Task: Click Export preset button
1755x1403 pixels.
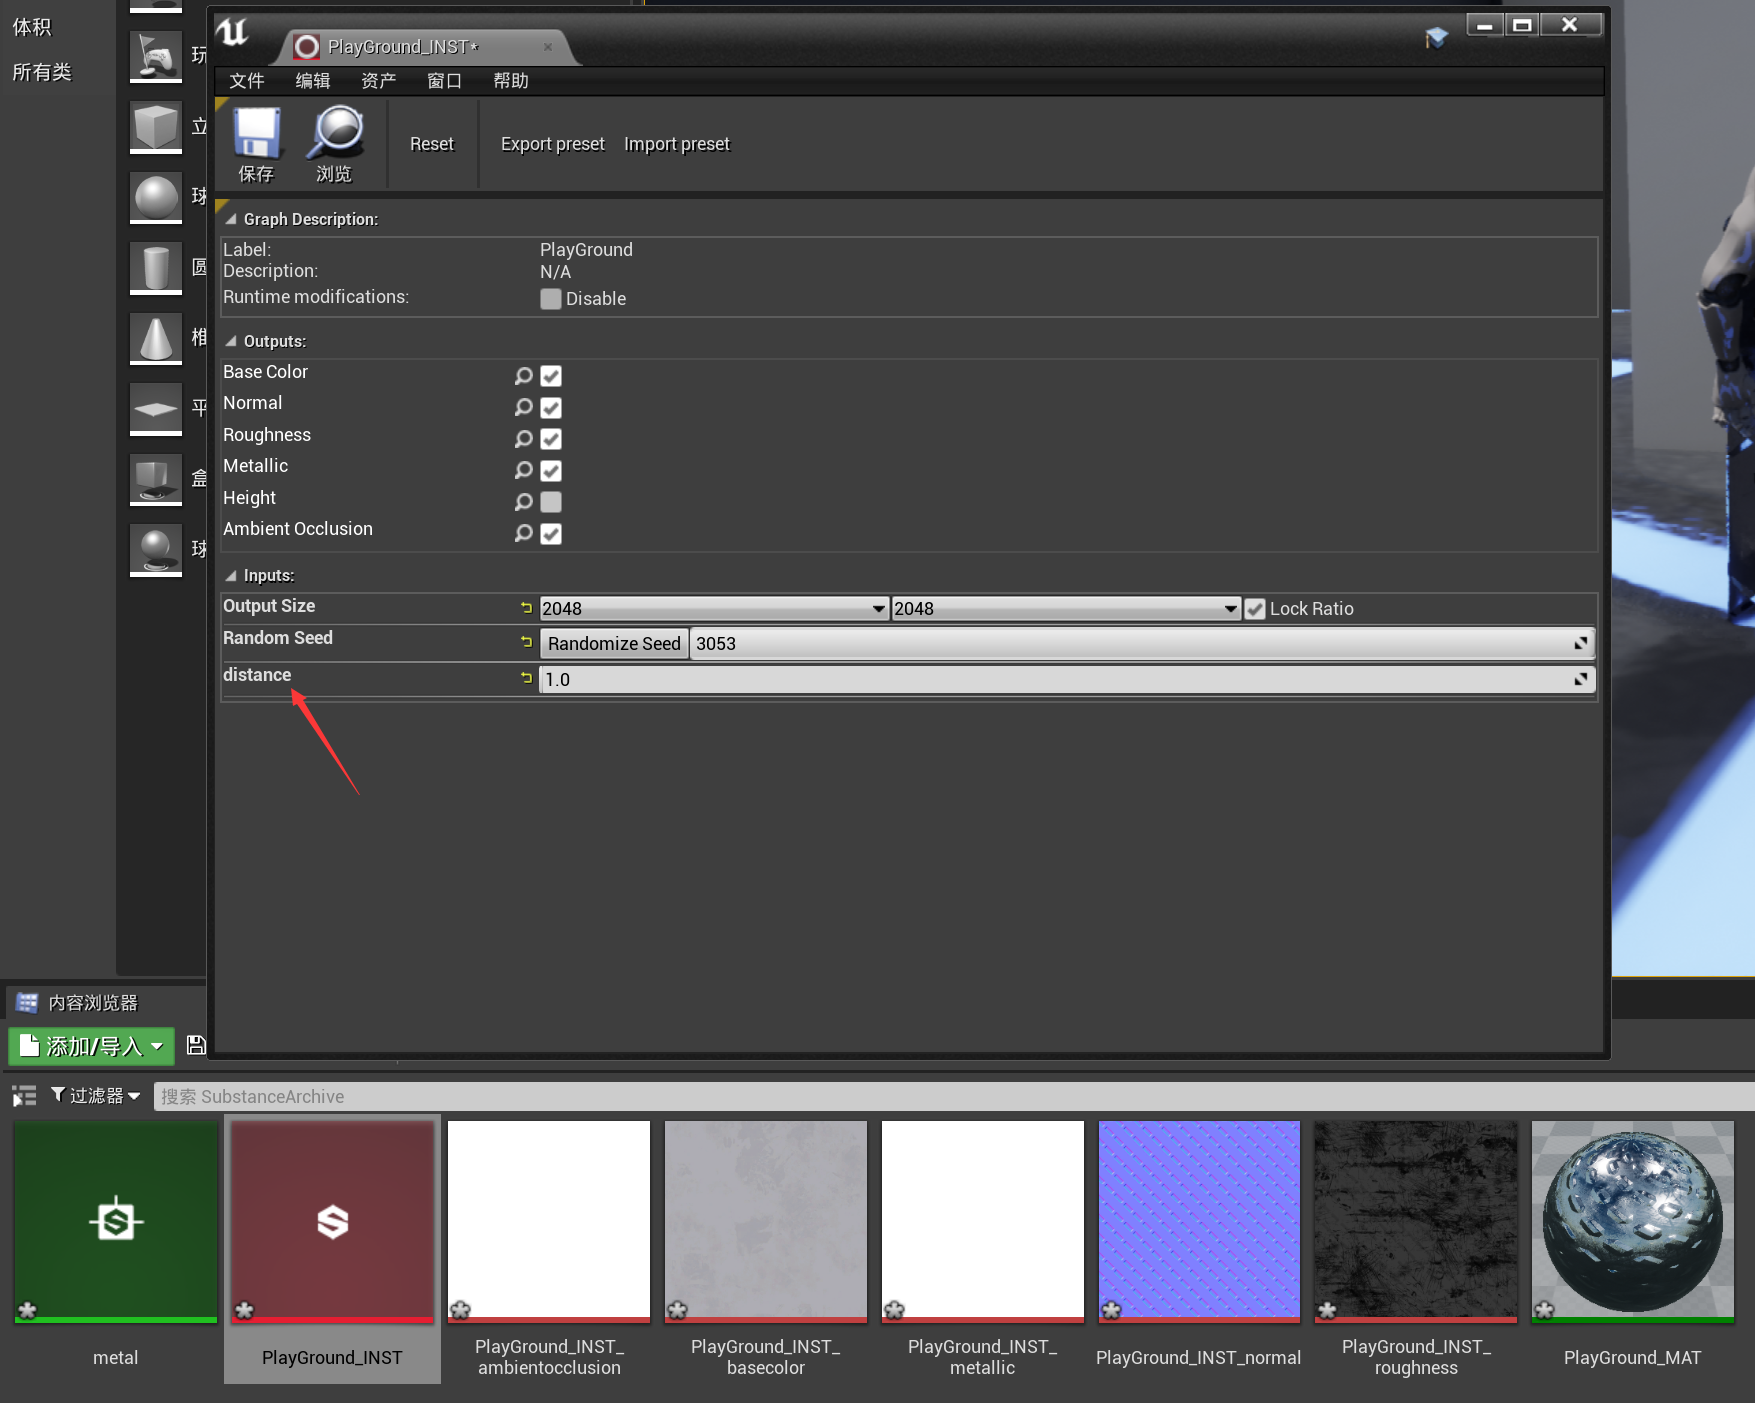Action: pos(552,144)
